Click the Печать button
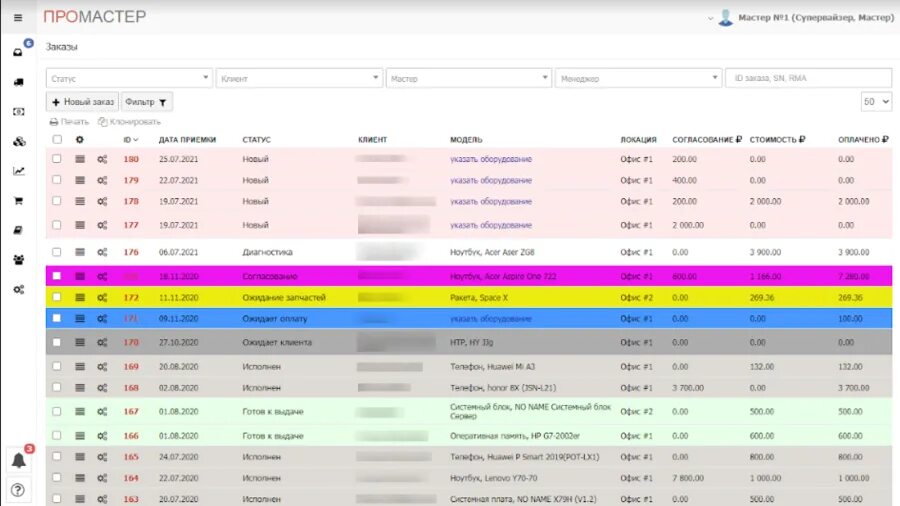 69,122
